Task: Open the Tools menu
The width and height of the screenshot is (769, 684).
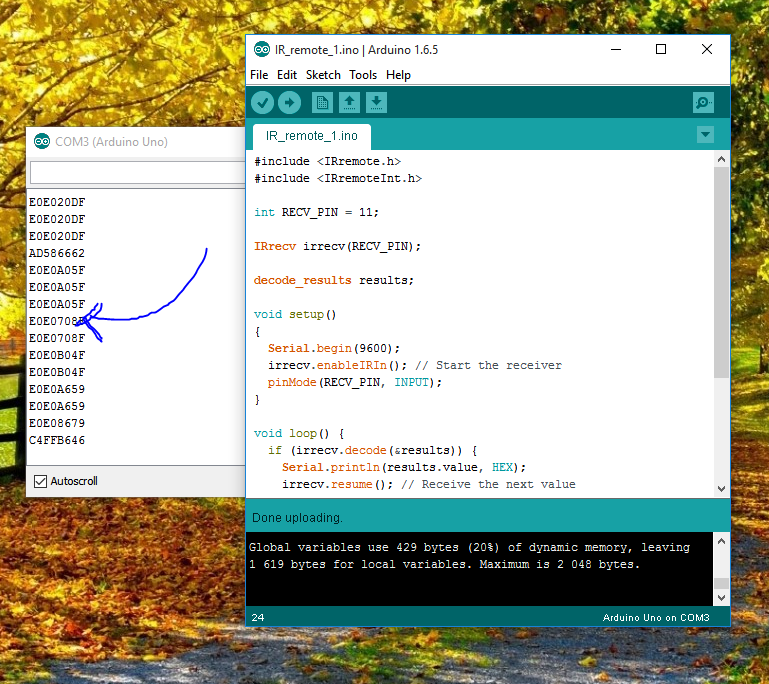Action: coord(363,75)
